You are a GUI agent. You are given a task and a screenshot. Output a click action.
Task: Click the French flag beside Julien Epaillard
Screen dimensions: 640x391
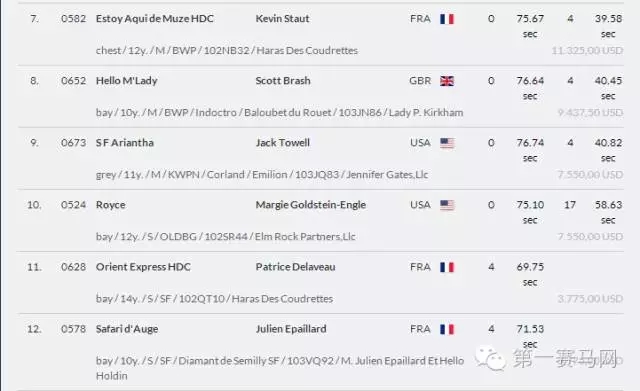[x=447, y=329]
